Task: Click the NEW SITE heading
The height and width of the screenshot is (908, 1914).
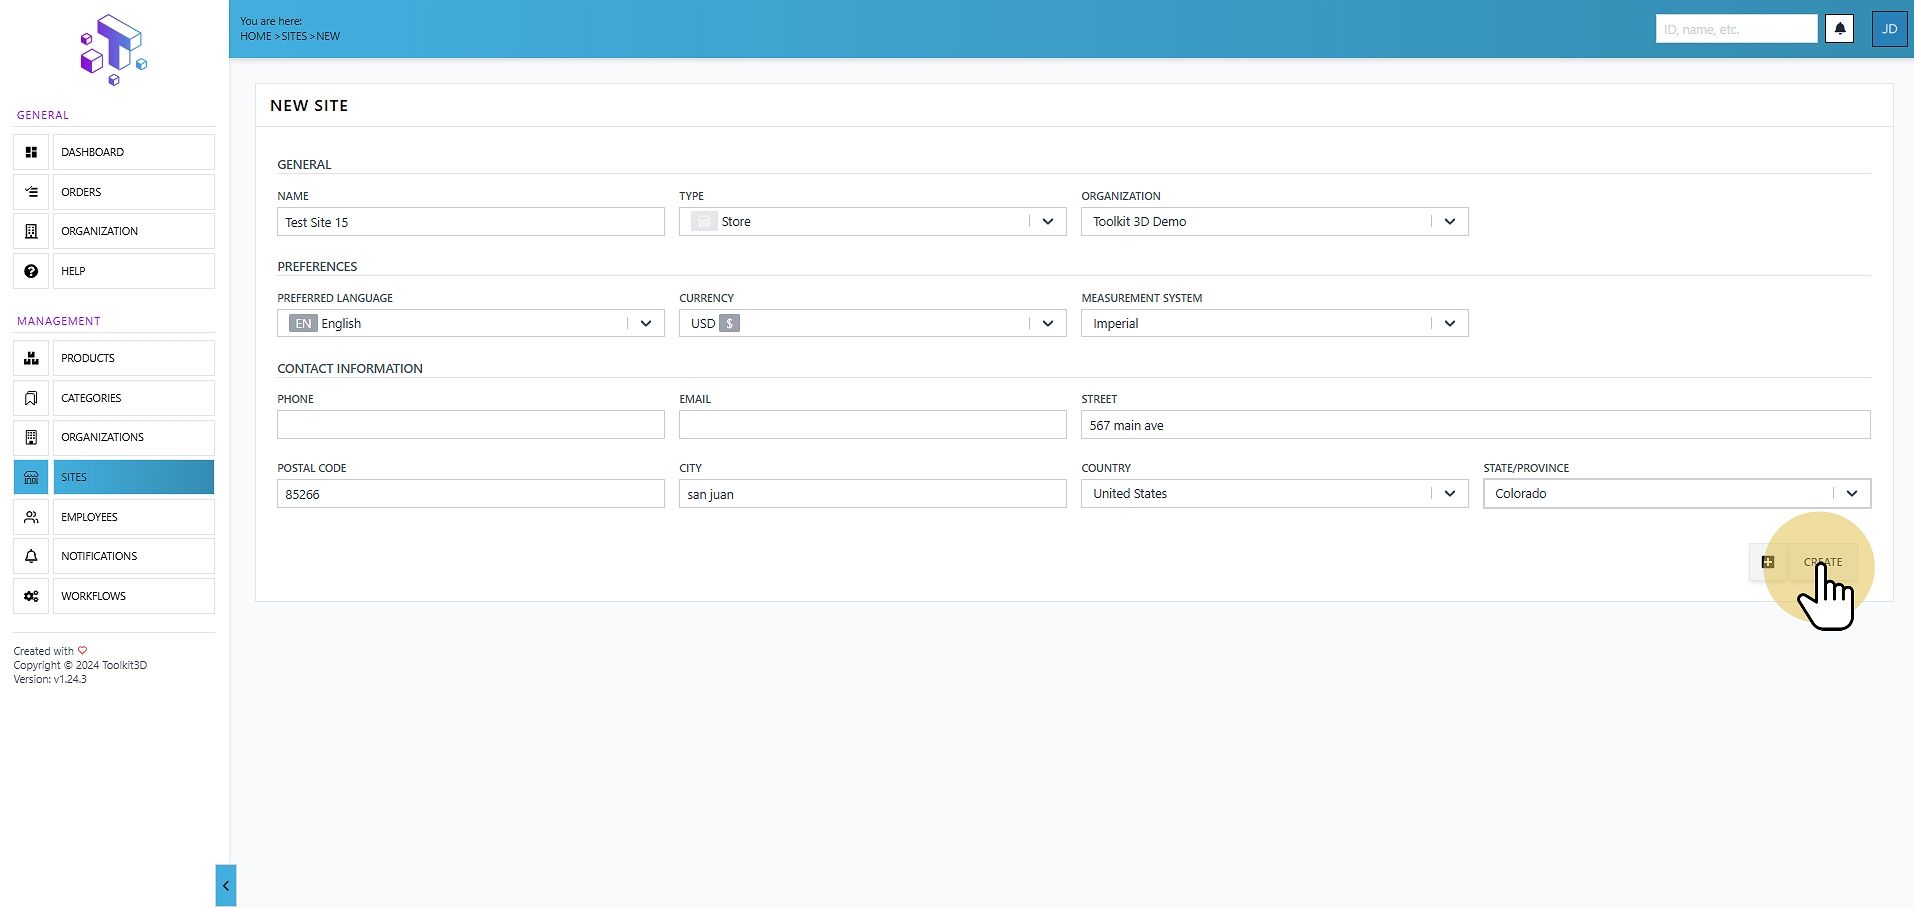Action: 309,106
